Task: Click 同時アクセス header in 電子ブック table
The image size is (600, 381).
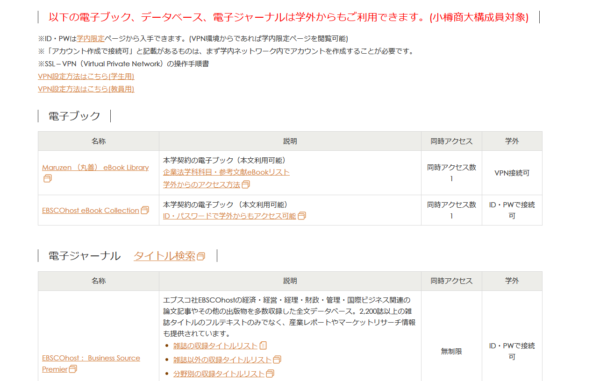Action: tap(452, 141)
